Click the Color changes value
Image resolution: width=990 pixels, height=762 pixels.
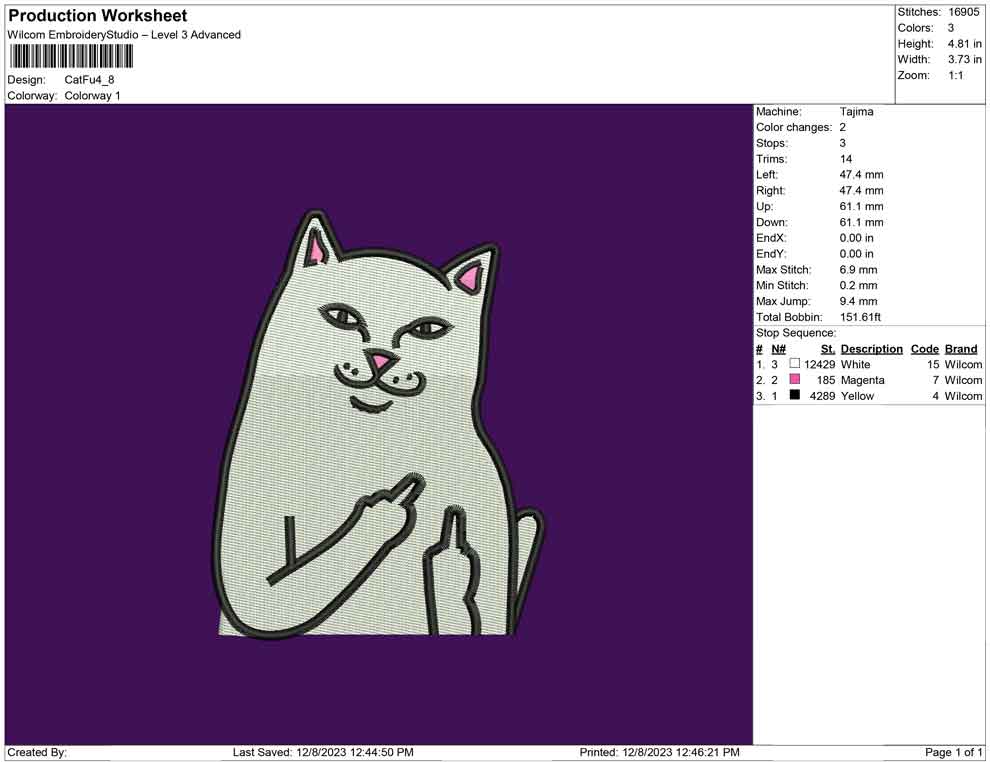[x=841, y=127]
